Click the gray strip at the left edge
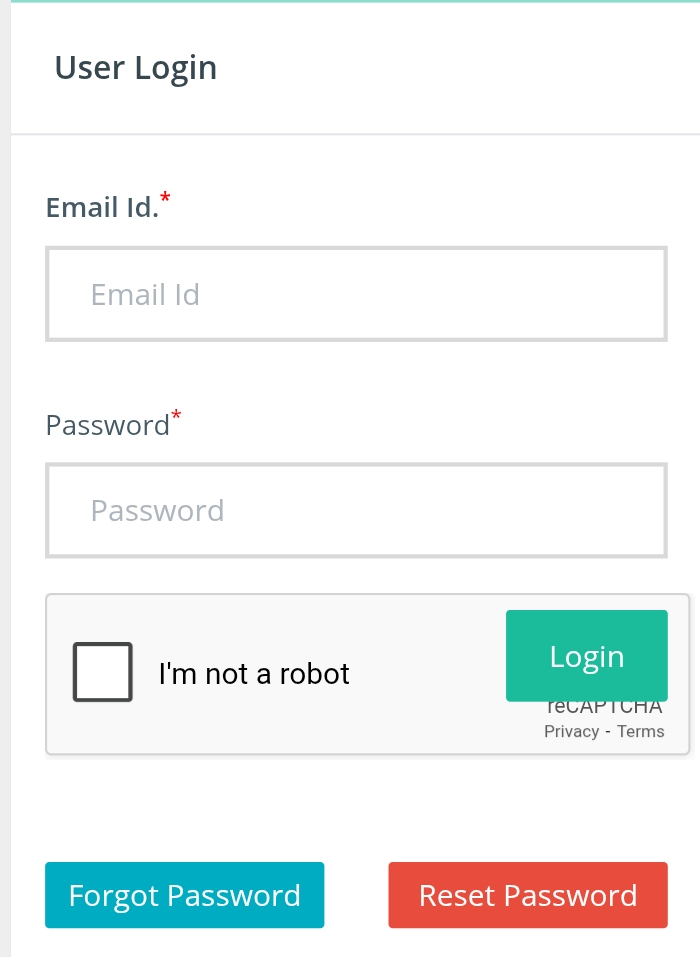The height and width of the screenshot is (957, 700). click(5, 478)
